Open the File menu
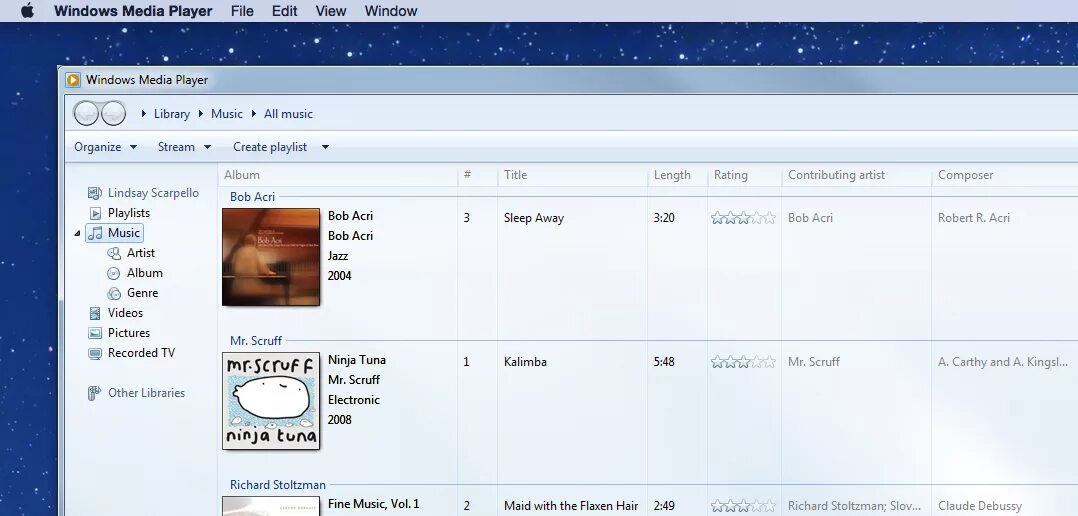The height and width of the screenshot is (516, 1078). (x=242, y=11)
